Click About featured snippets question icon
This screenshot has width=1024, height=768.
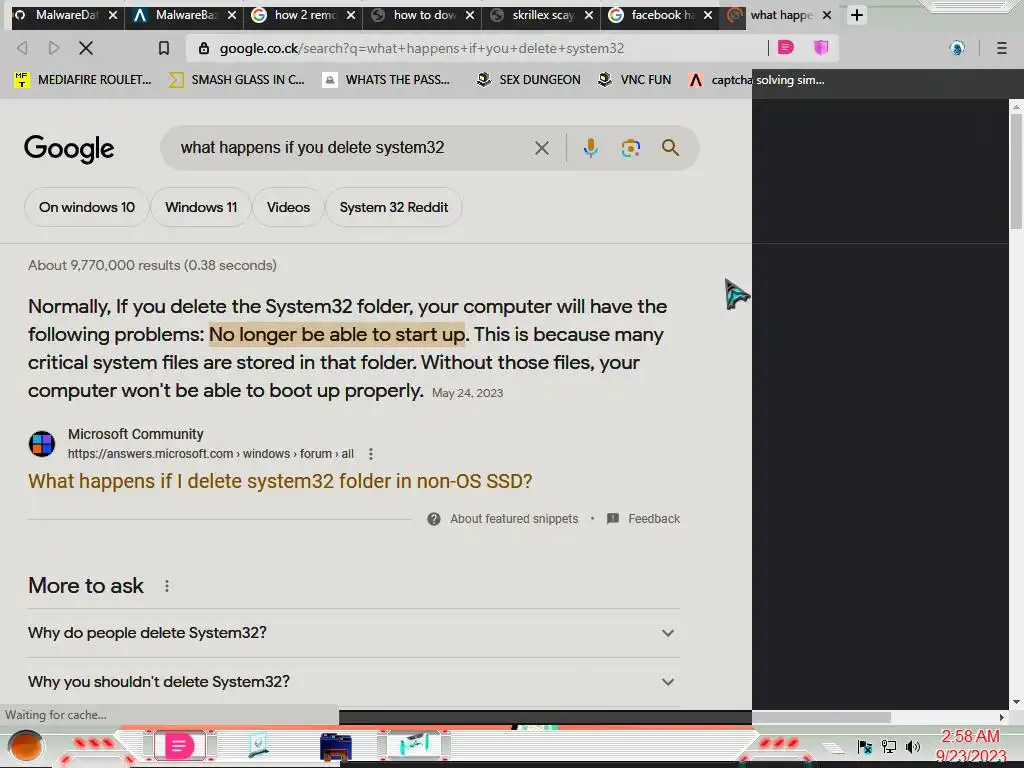(434, 519)
